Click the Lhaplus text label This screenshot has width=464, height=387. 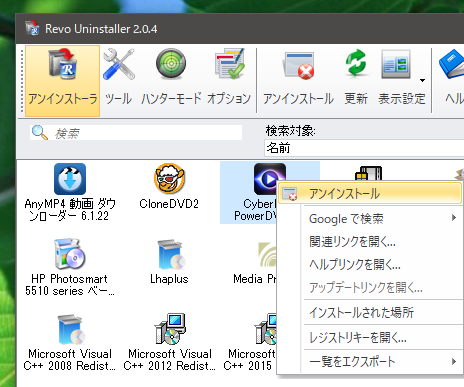[x=169, y=279]
